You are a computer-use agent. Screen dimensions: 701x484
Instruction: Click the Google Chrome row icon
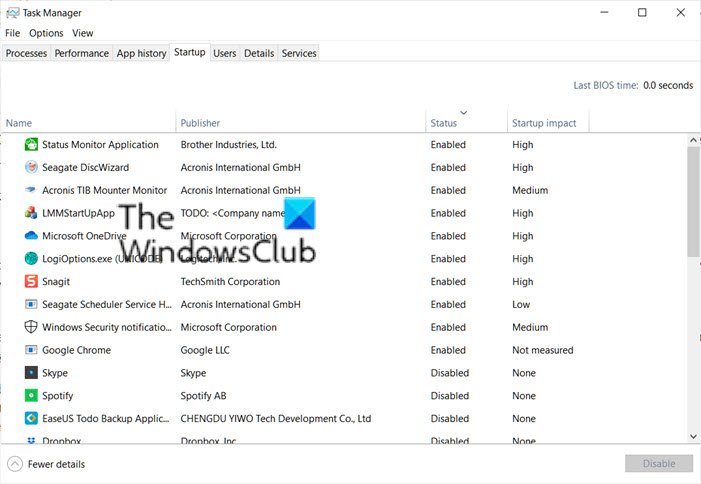tap(31, 350)
